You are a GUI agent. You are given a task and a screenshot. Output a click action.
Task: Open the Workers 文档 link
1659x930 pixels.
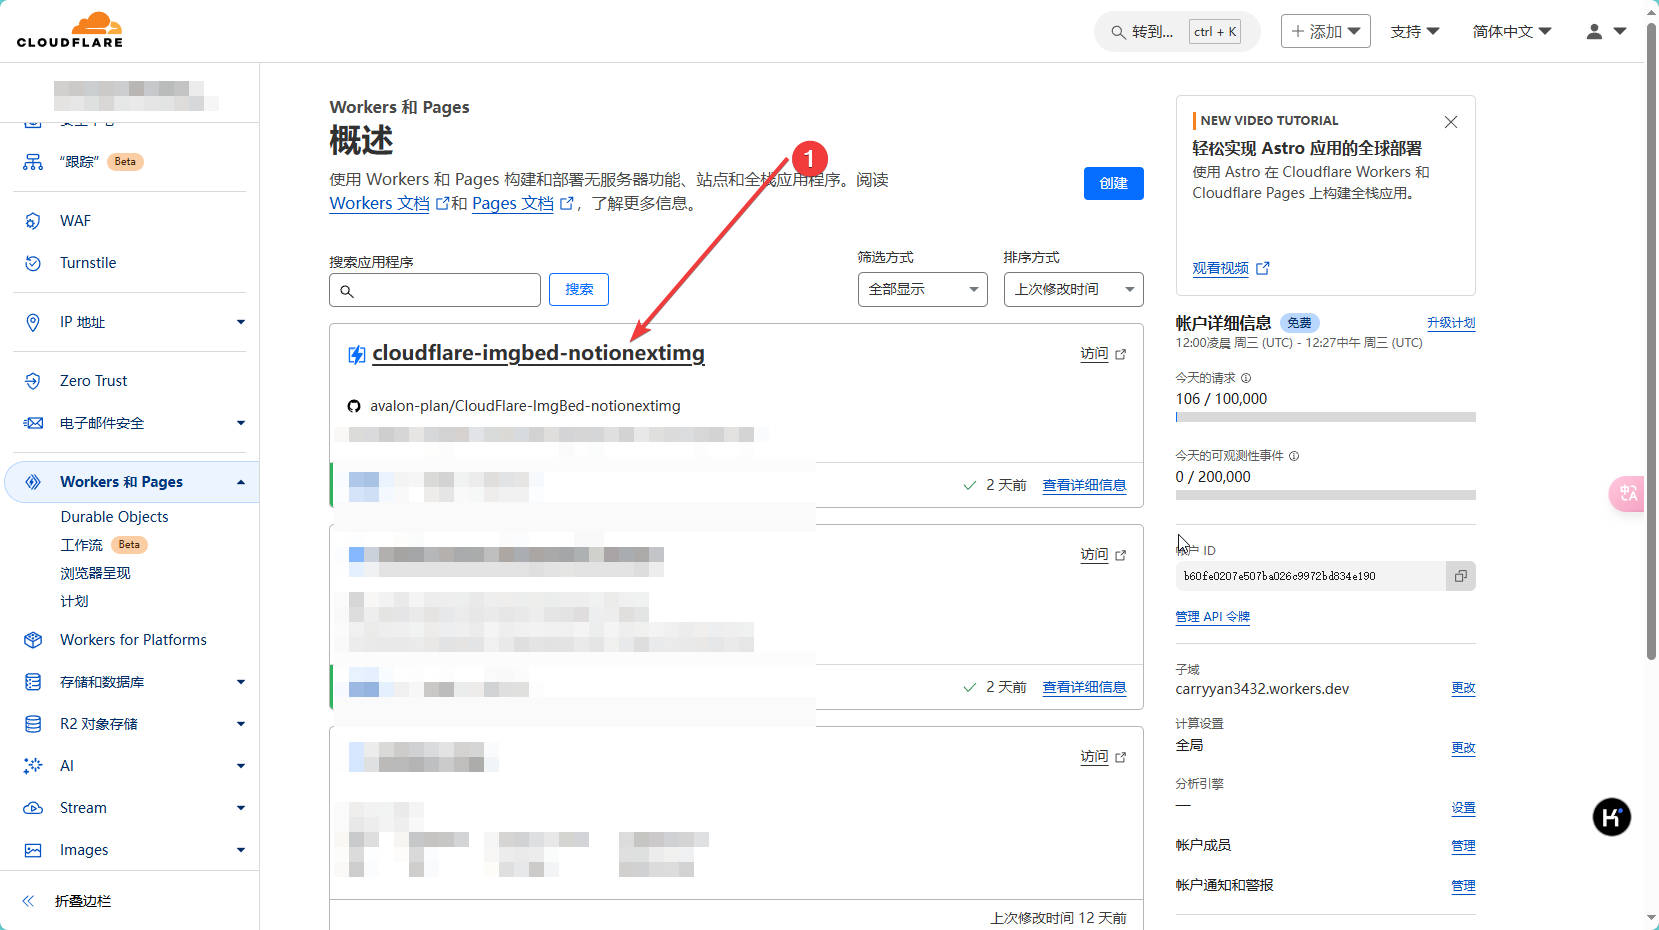(380, 203)
